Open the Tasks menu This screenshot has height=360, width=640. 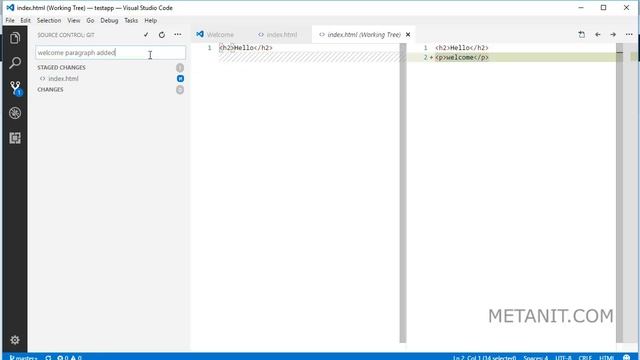coord(131,20)
